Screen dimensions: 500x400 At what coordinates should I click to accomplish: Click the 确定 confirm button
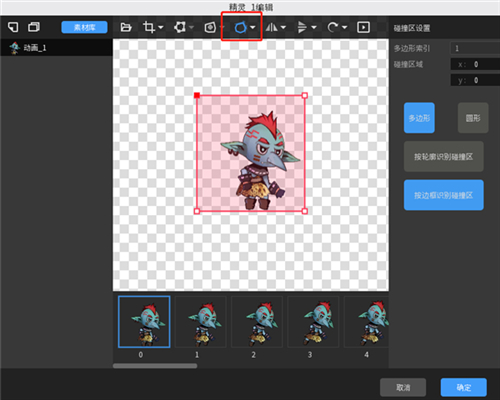464,387
